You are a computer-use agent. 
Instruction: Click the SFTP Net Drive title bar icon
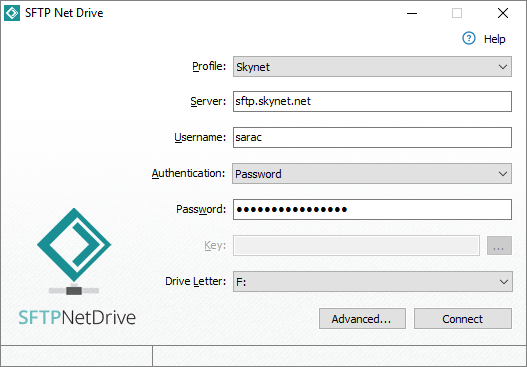click(12, 13)
